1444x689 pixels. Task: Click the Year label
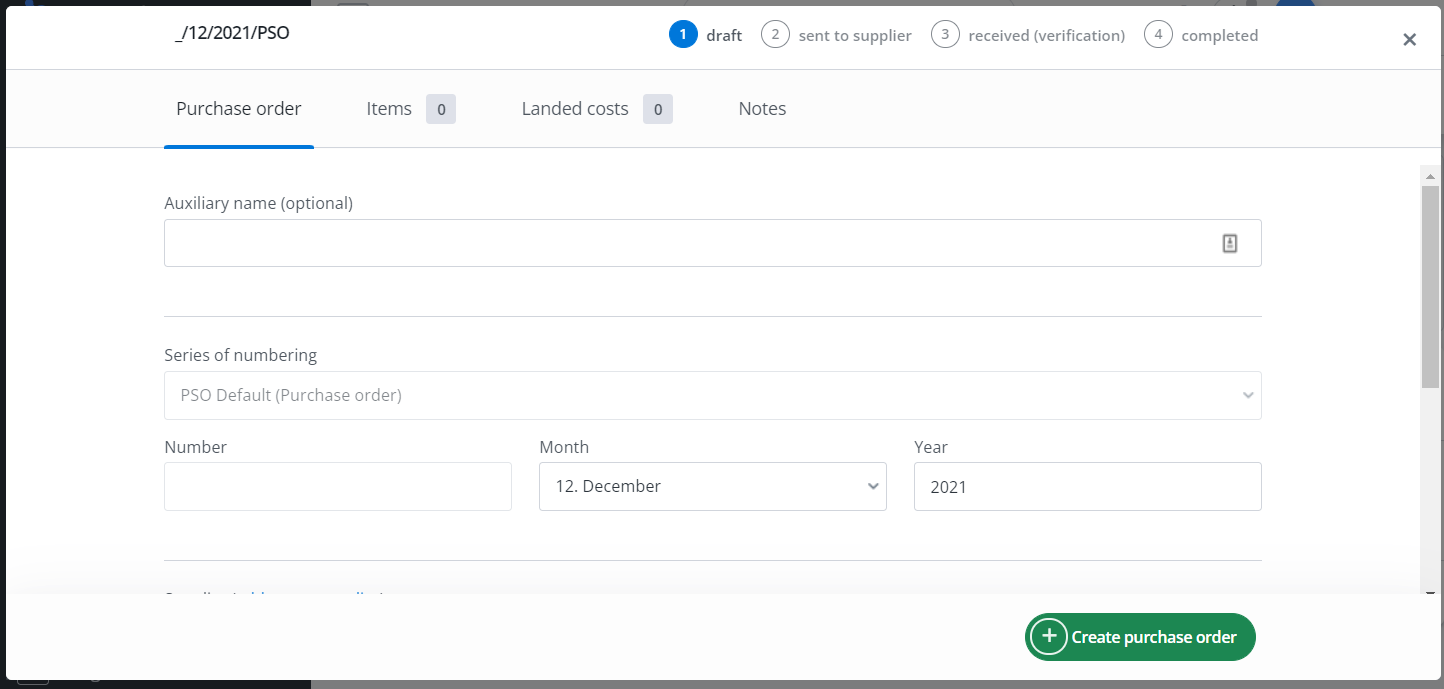pos(930,447)
